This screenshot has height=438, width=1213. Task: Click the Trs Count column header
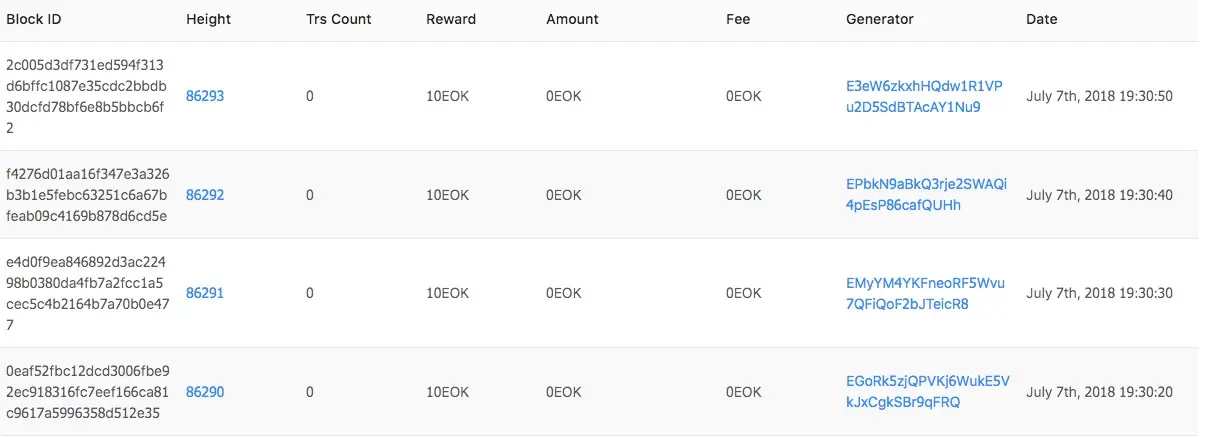(x=338, y=19)
